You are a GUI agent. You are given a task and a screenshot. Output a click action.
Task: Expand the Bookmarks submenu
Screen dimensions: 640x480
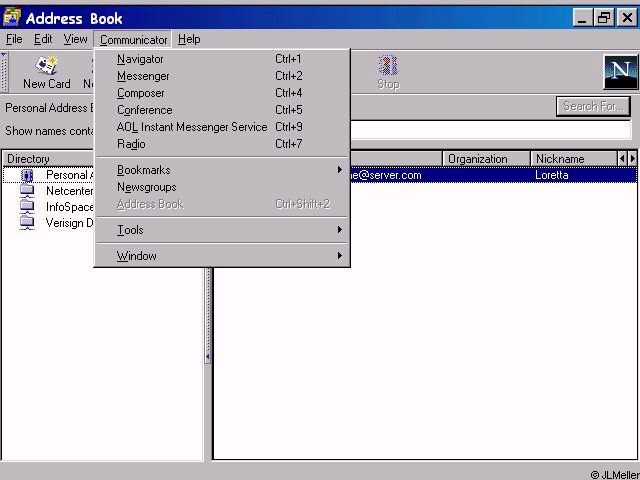[222, 170]
